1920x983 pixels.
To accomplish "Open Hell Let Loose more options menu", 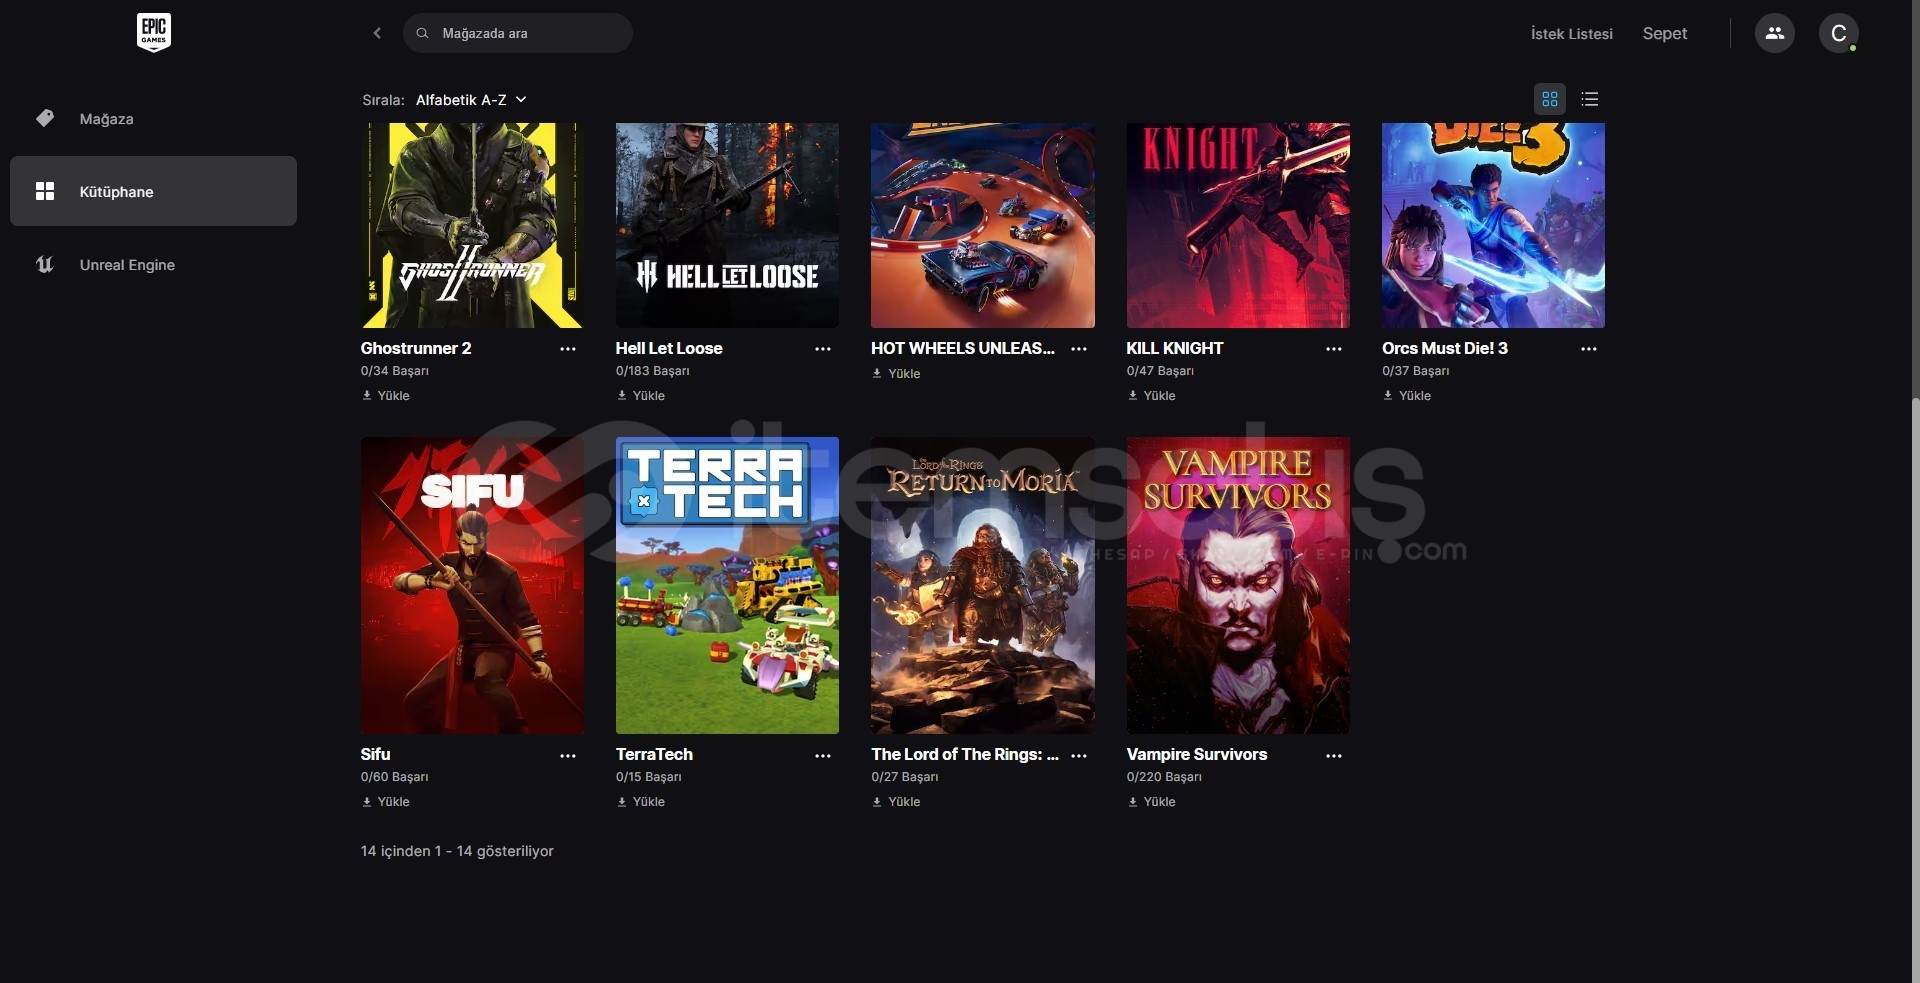I will (x=823, y=349).
